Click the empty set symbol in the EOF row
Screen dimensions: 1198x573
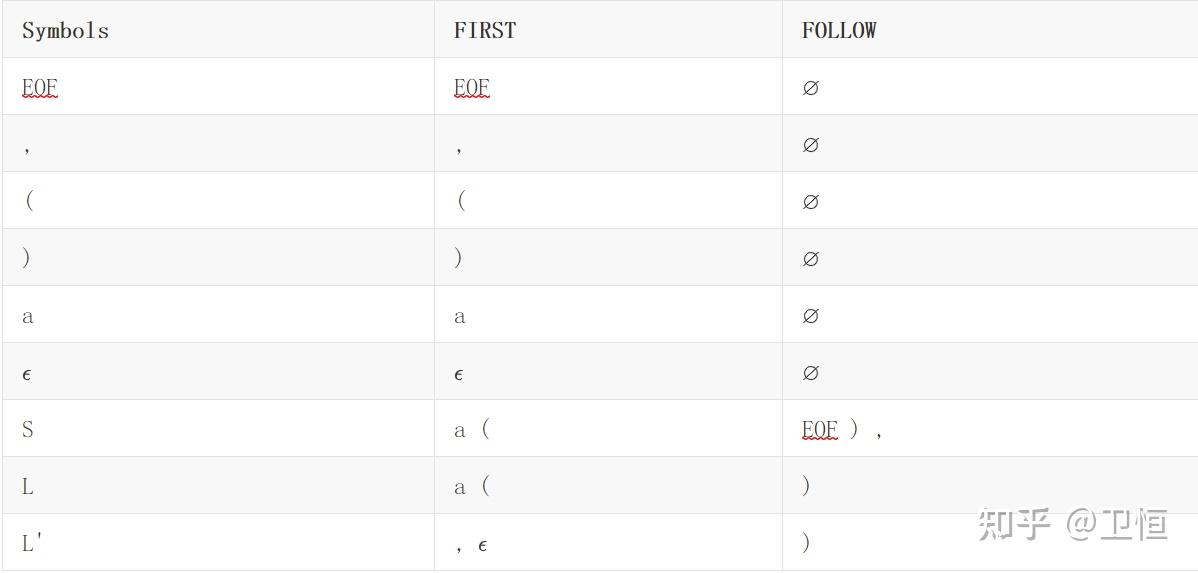810,88
